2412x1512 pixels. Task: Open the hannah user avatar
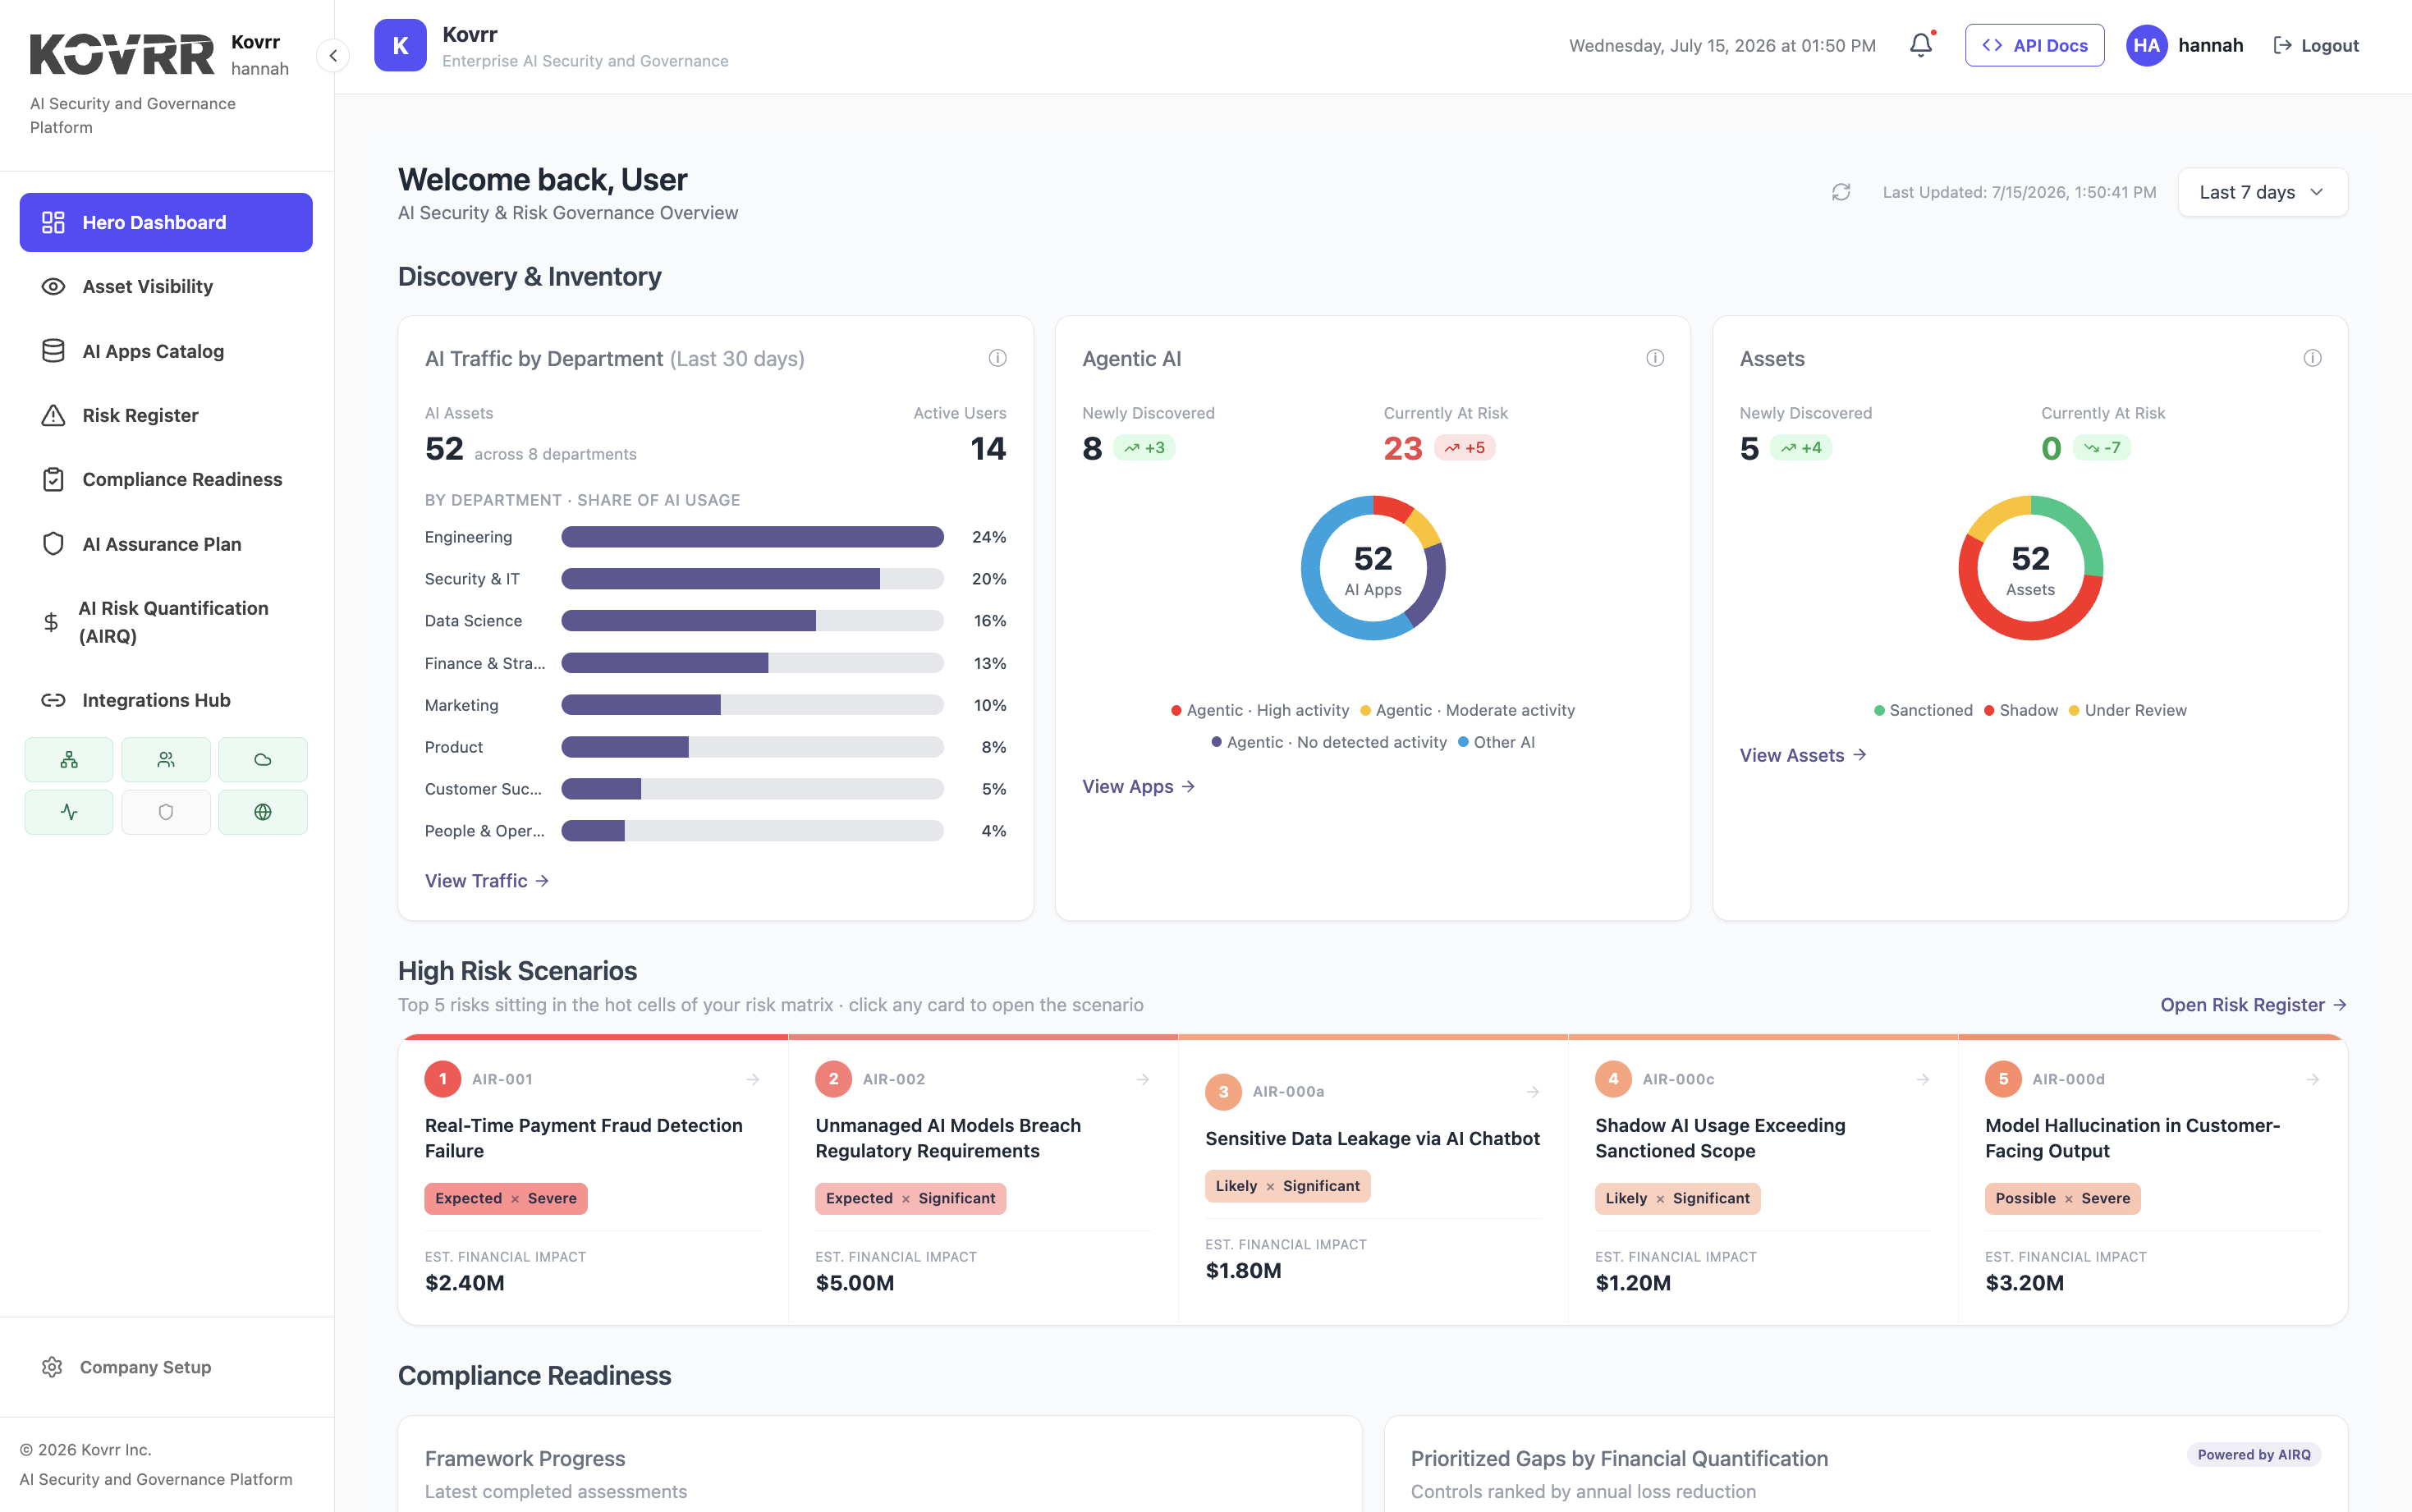2146,45
